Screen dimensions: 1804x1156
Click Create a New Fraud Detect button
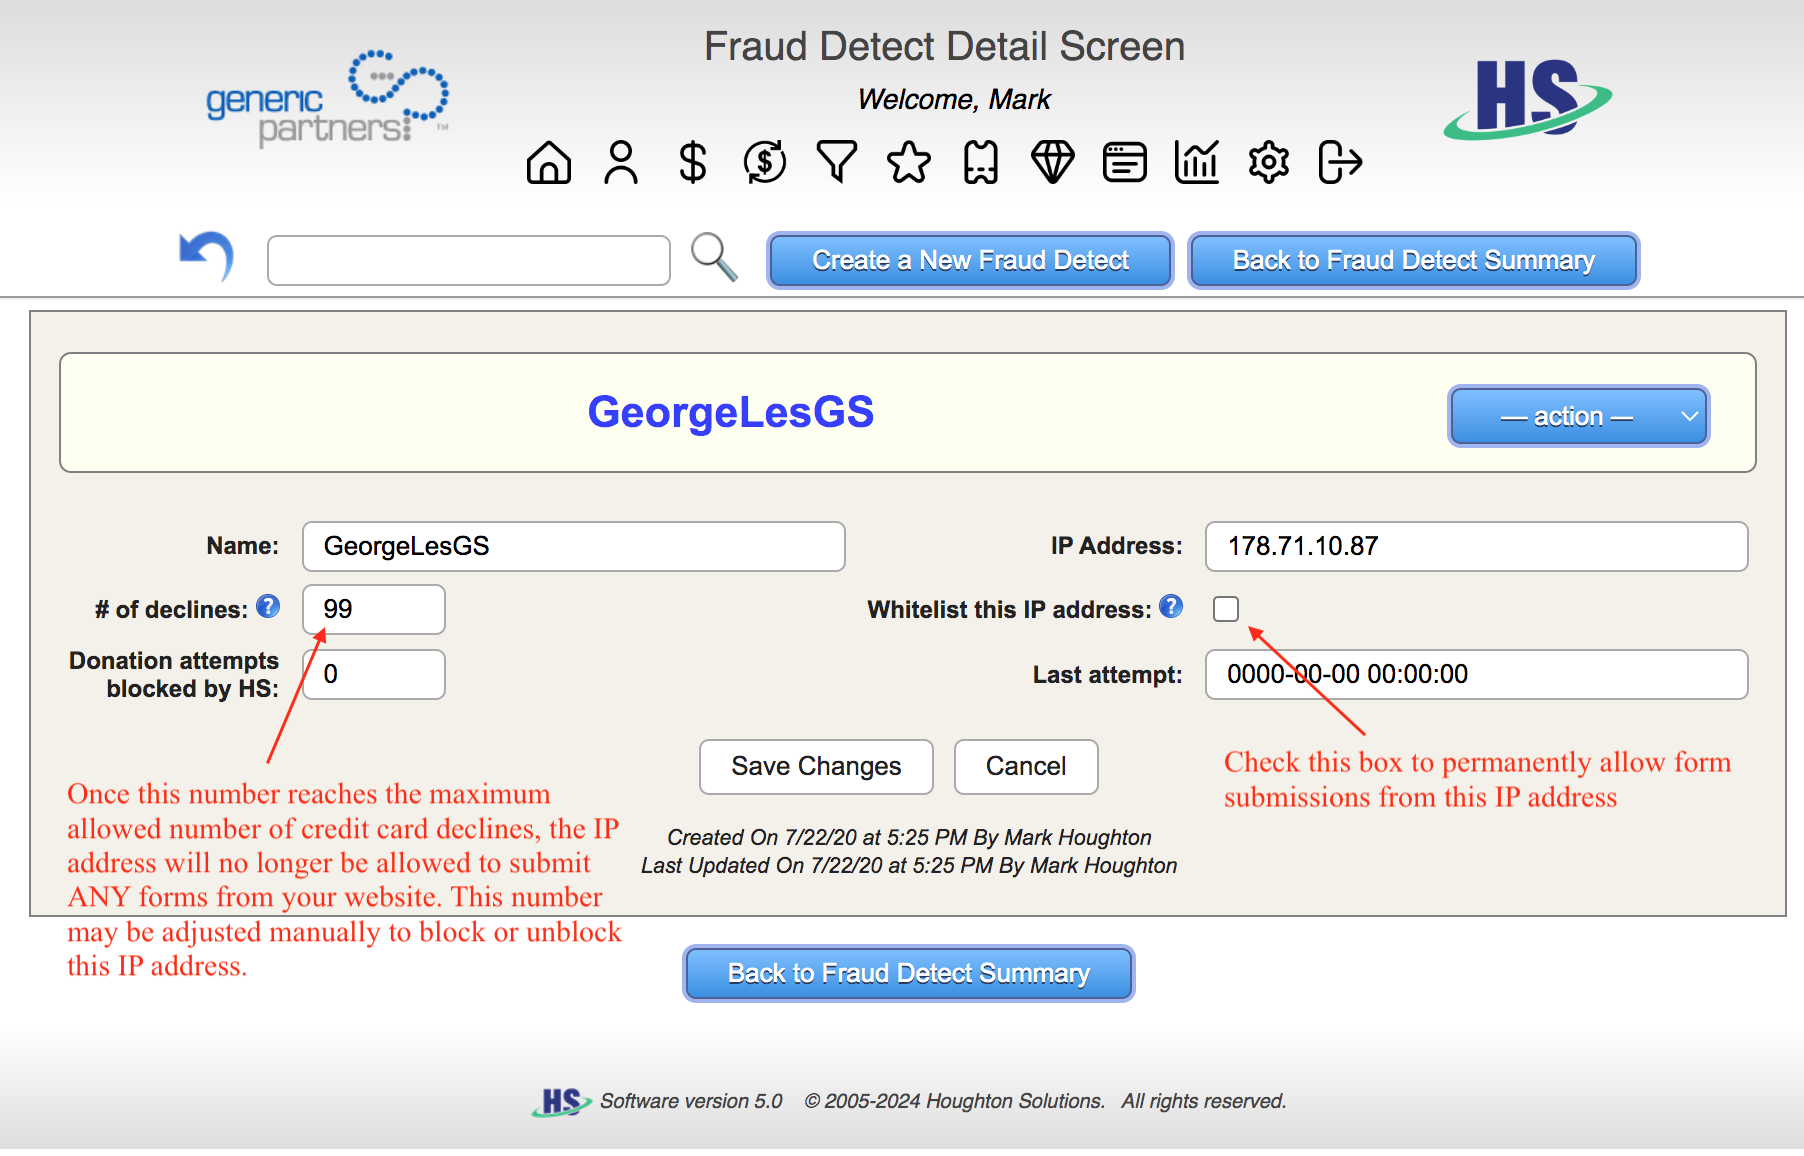coord(970,261)
